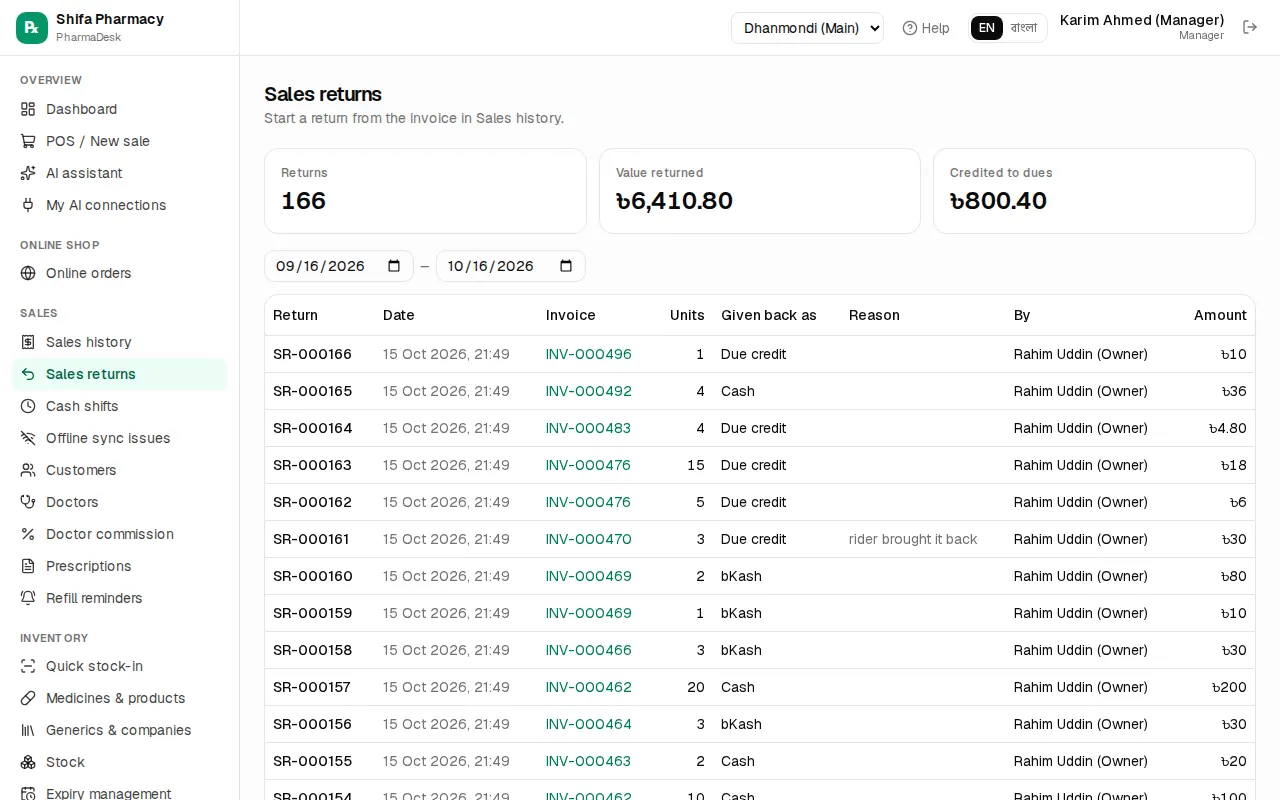The width and height of the screenshot is (1280, 800).
Task: Click the stethoscope icon for Doctors
Action: coord(28,502)
